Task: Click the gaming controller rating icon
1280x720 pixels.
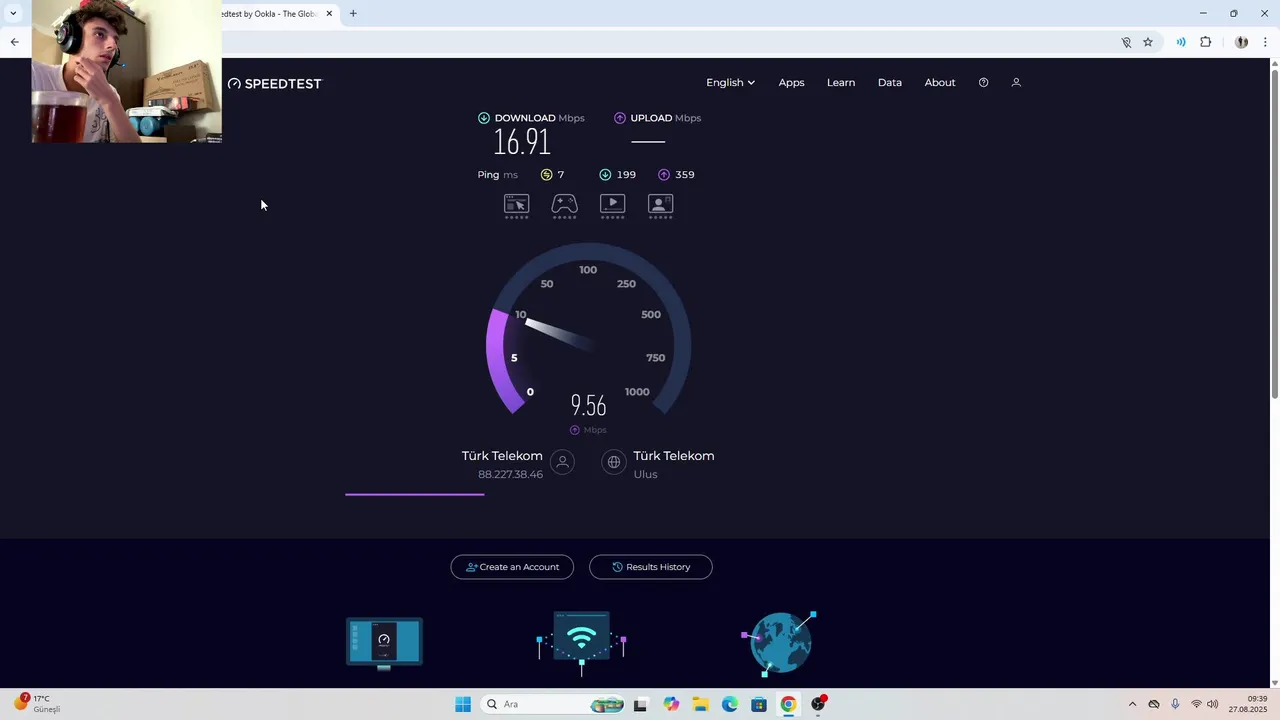Action: pyautogui.click(x=565, y=206)
